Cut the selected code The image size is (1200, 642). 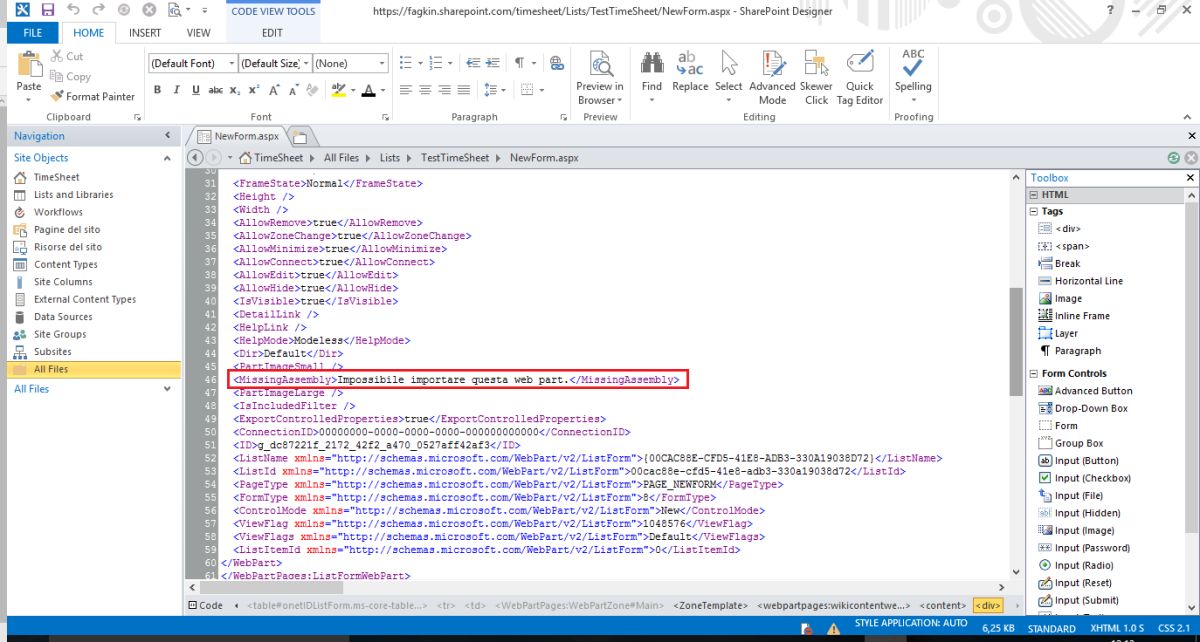tap(67, 57)
